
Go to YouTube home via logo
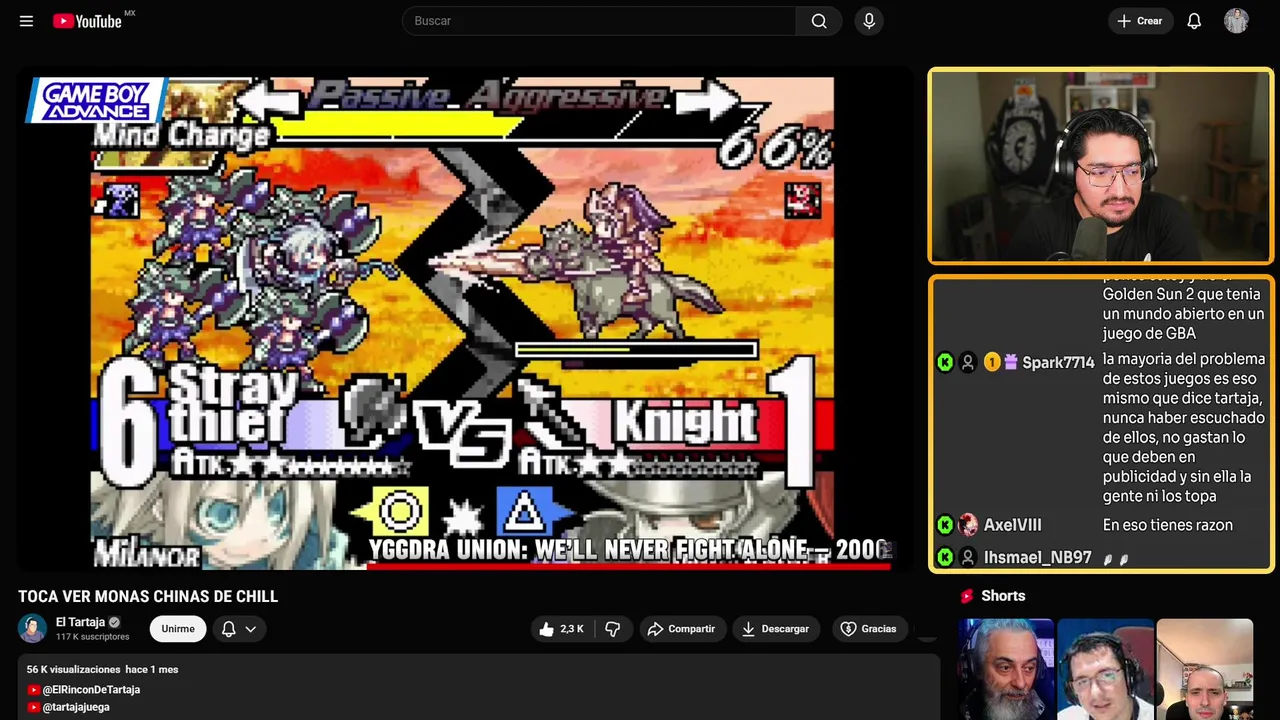pyautogui.click(x=87, y=21)
